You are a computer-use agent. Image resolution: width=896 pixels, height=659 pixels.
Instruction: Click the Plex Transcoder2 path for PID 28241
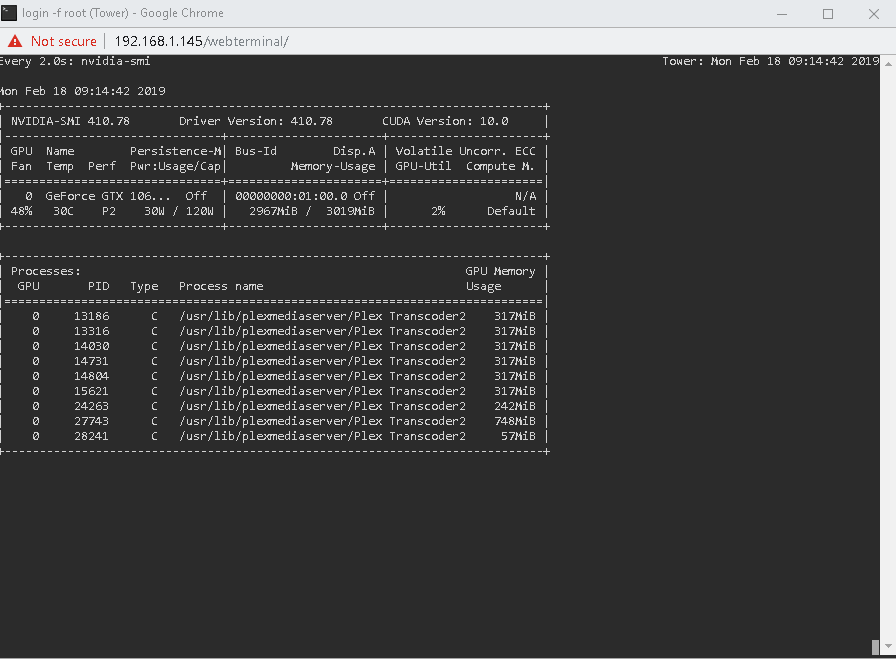click(322, 436)
